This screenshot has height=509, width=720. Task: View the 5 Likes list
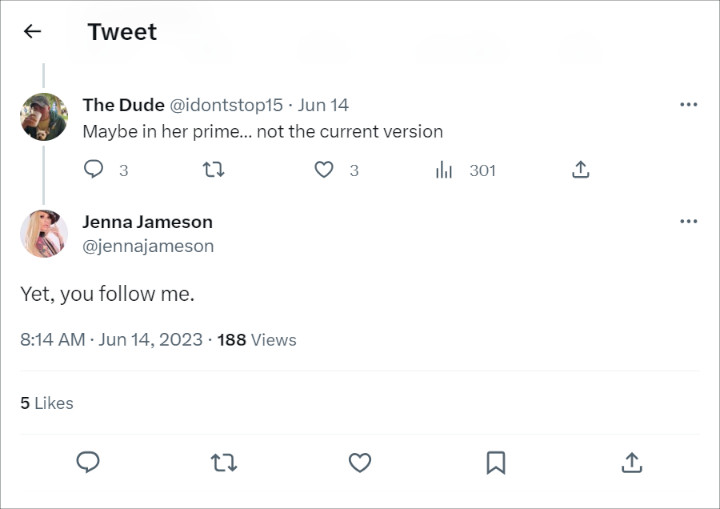coord(47,403)
